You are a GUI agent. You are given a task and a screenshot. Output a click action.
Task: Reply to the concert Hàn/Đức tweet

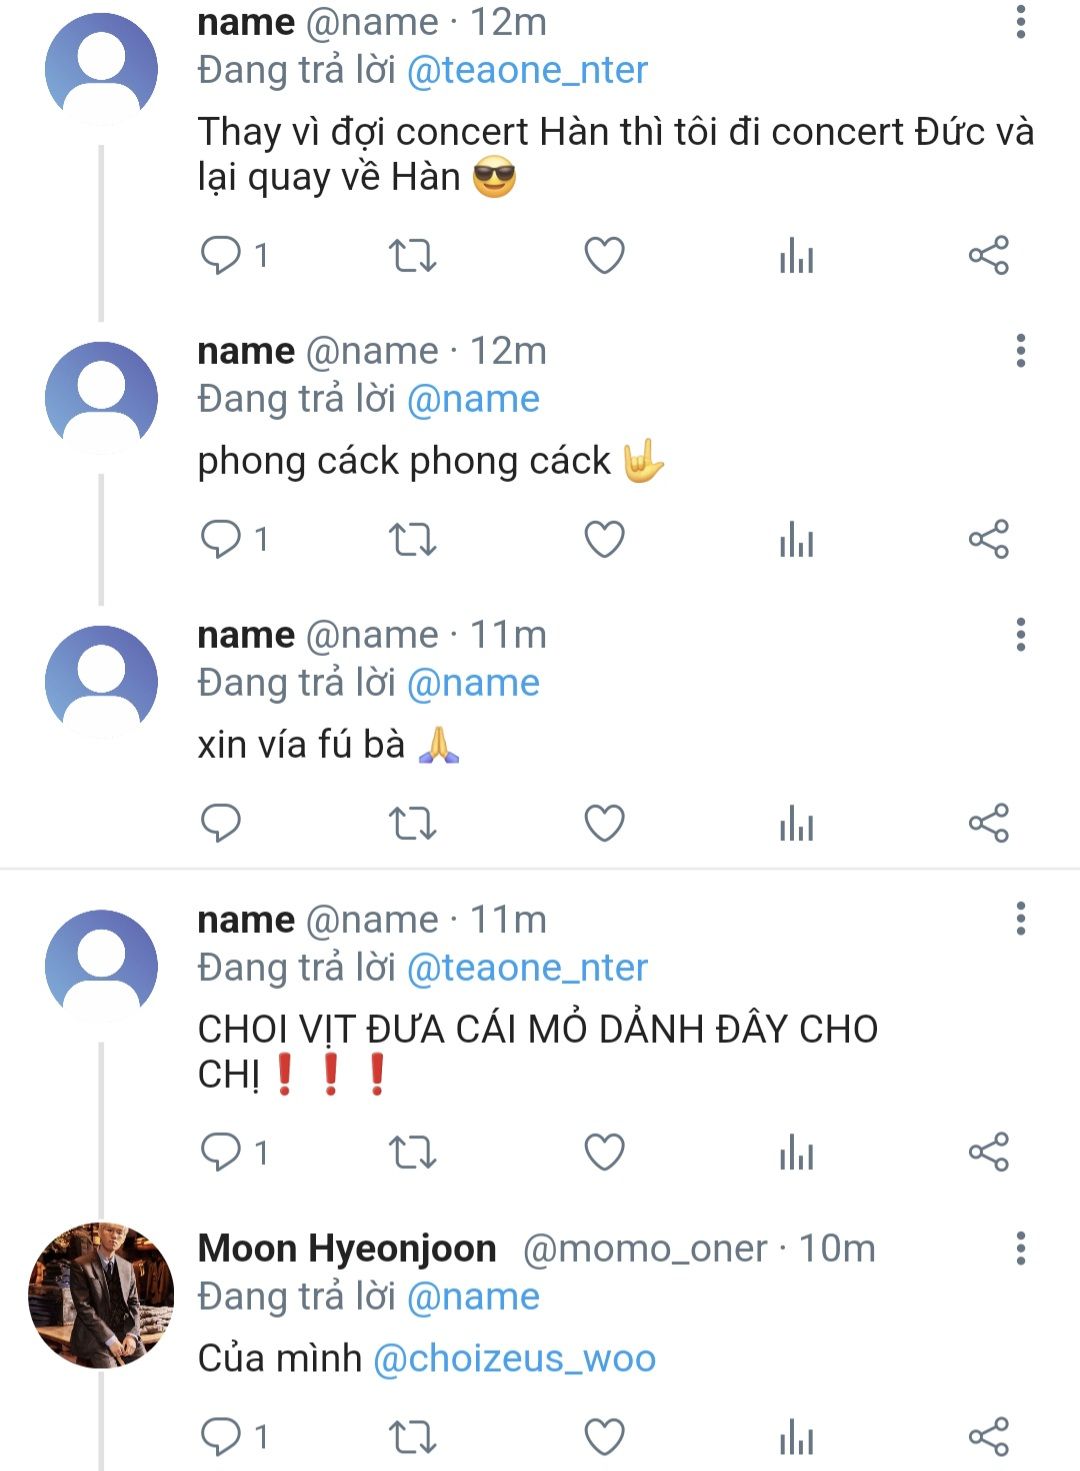[221, 256]
